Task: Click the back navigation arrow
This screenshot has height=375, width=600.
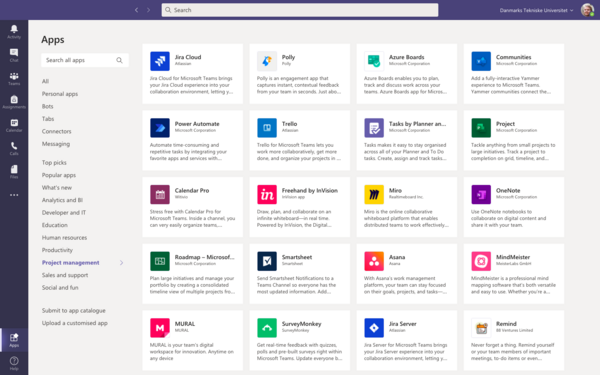Action: 137,10
